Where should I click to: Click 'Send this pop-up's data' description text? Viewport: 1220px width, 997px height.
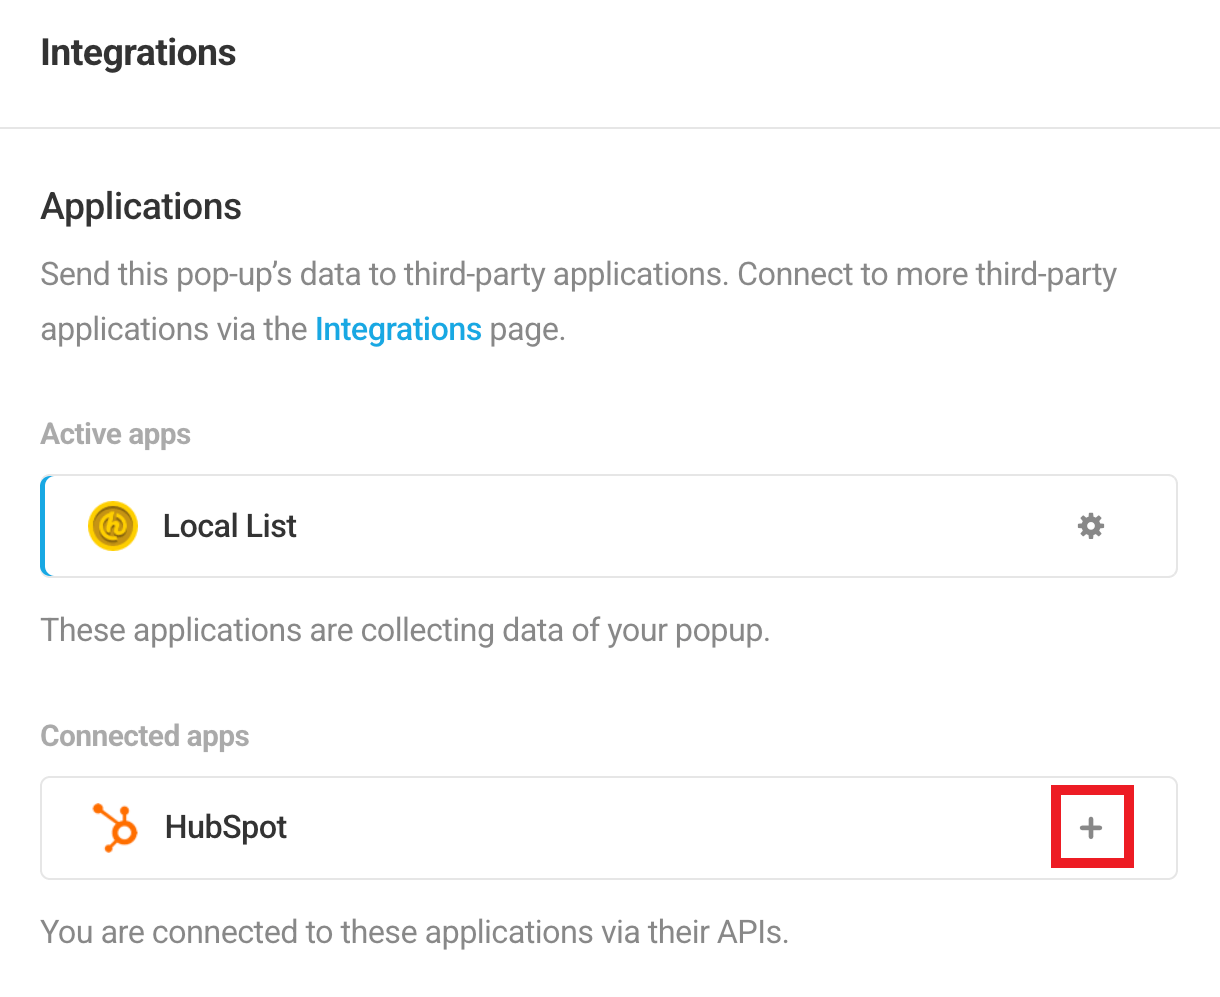579,302
